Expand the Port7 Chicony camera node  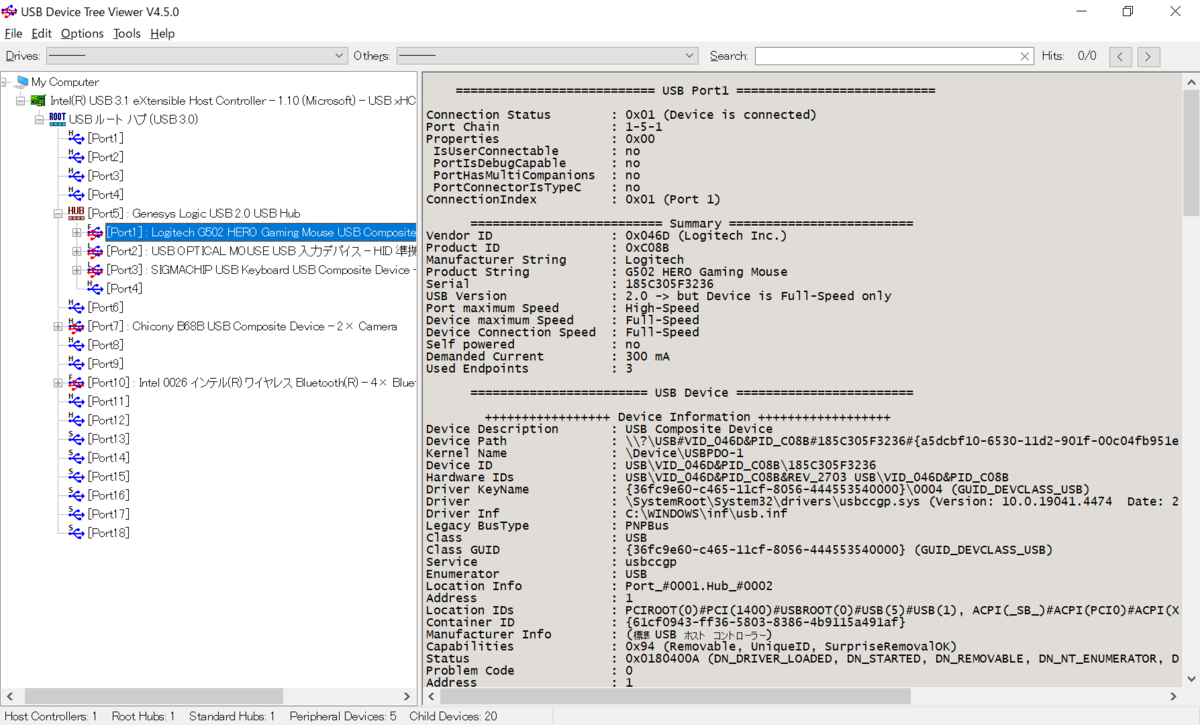58,326
